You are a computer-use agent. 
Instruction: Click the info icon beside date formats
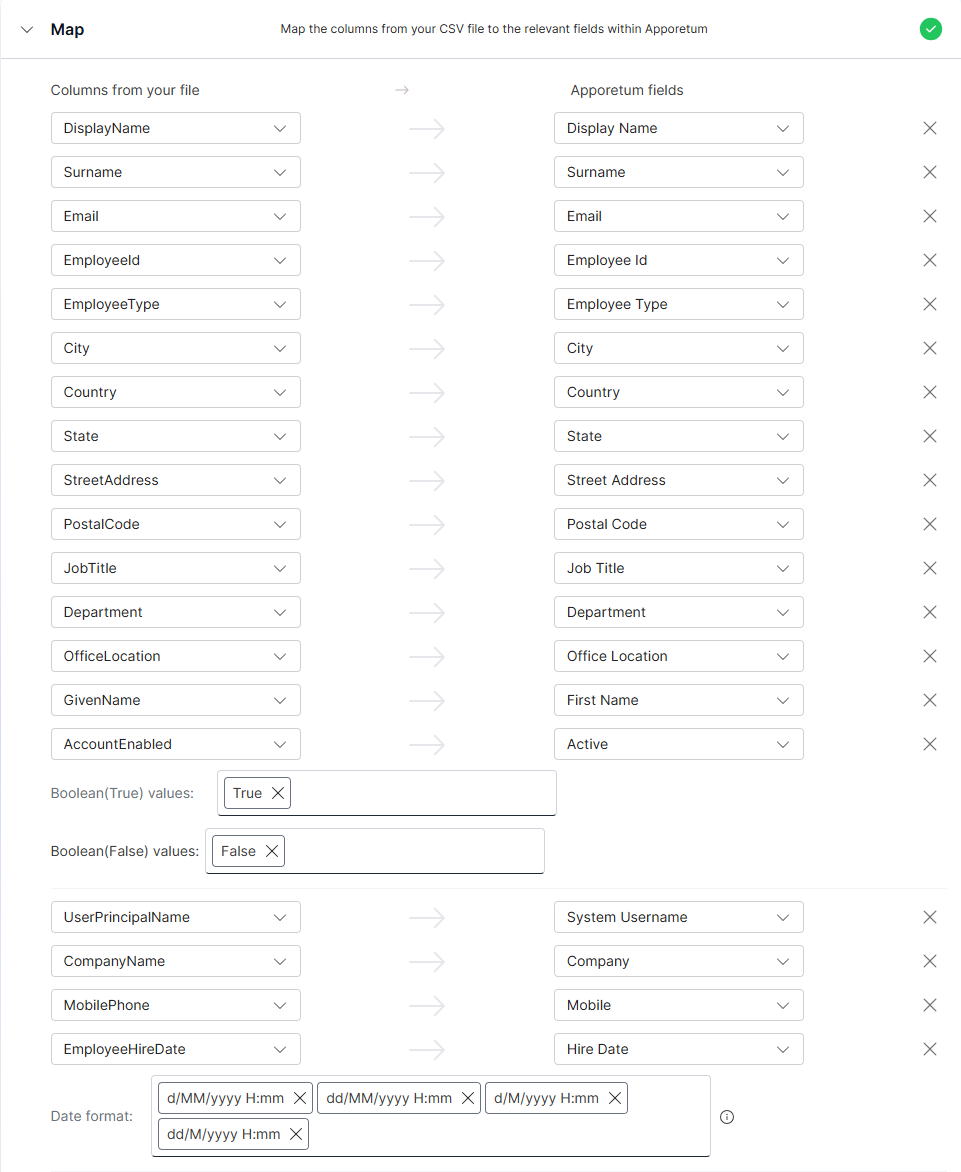click(727, 1117)
